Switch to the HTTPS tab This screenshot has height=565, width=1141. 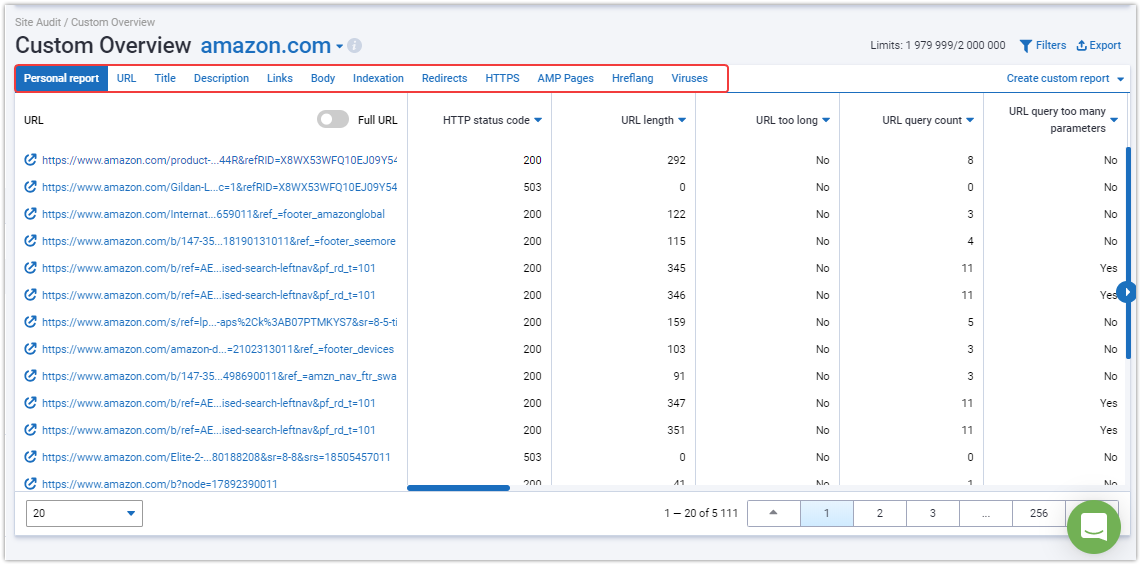503,79
